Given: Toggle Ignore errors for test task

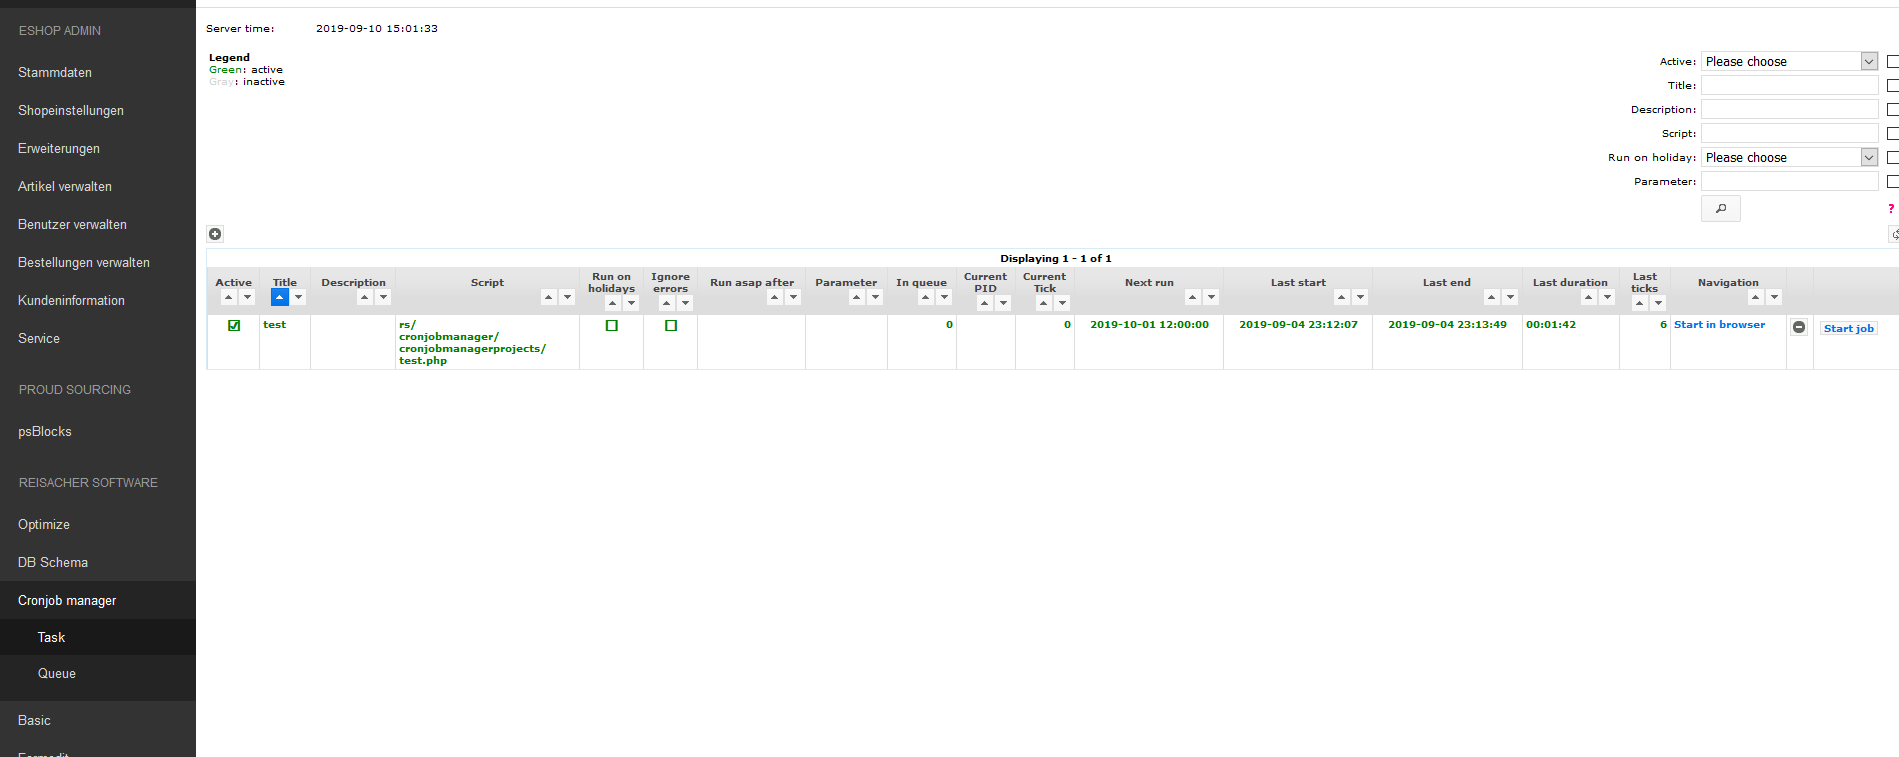Looking at the screenshot, I should [x=671, y=325].
